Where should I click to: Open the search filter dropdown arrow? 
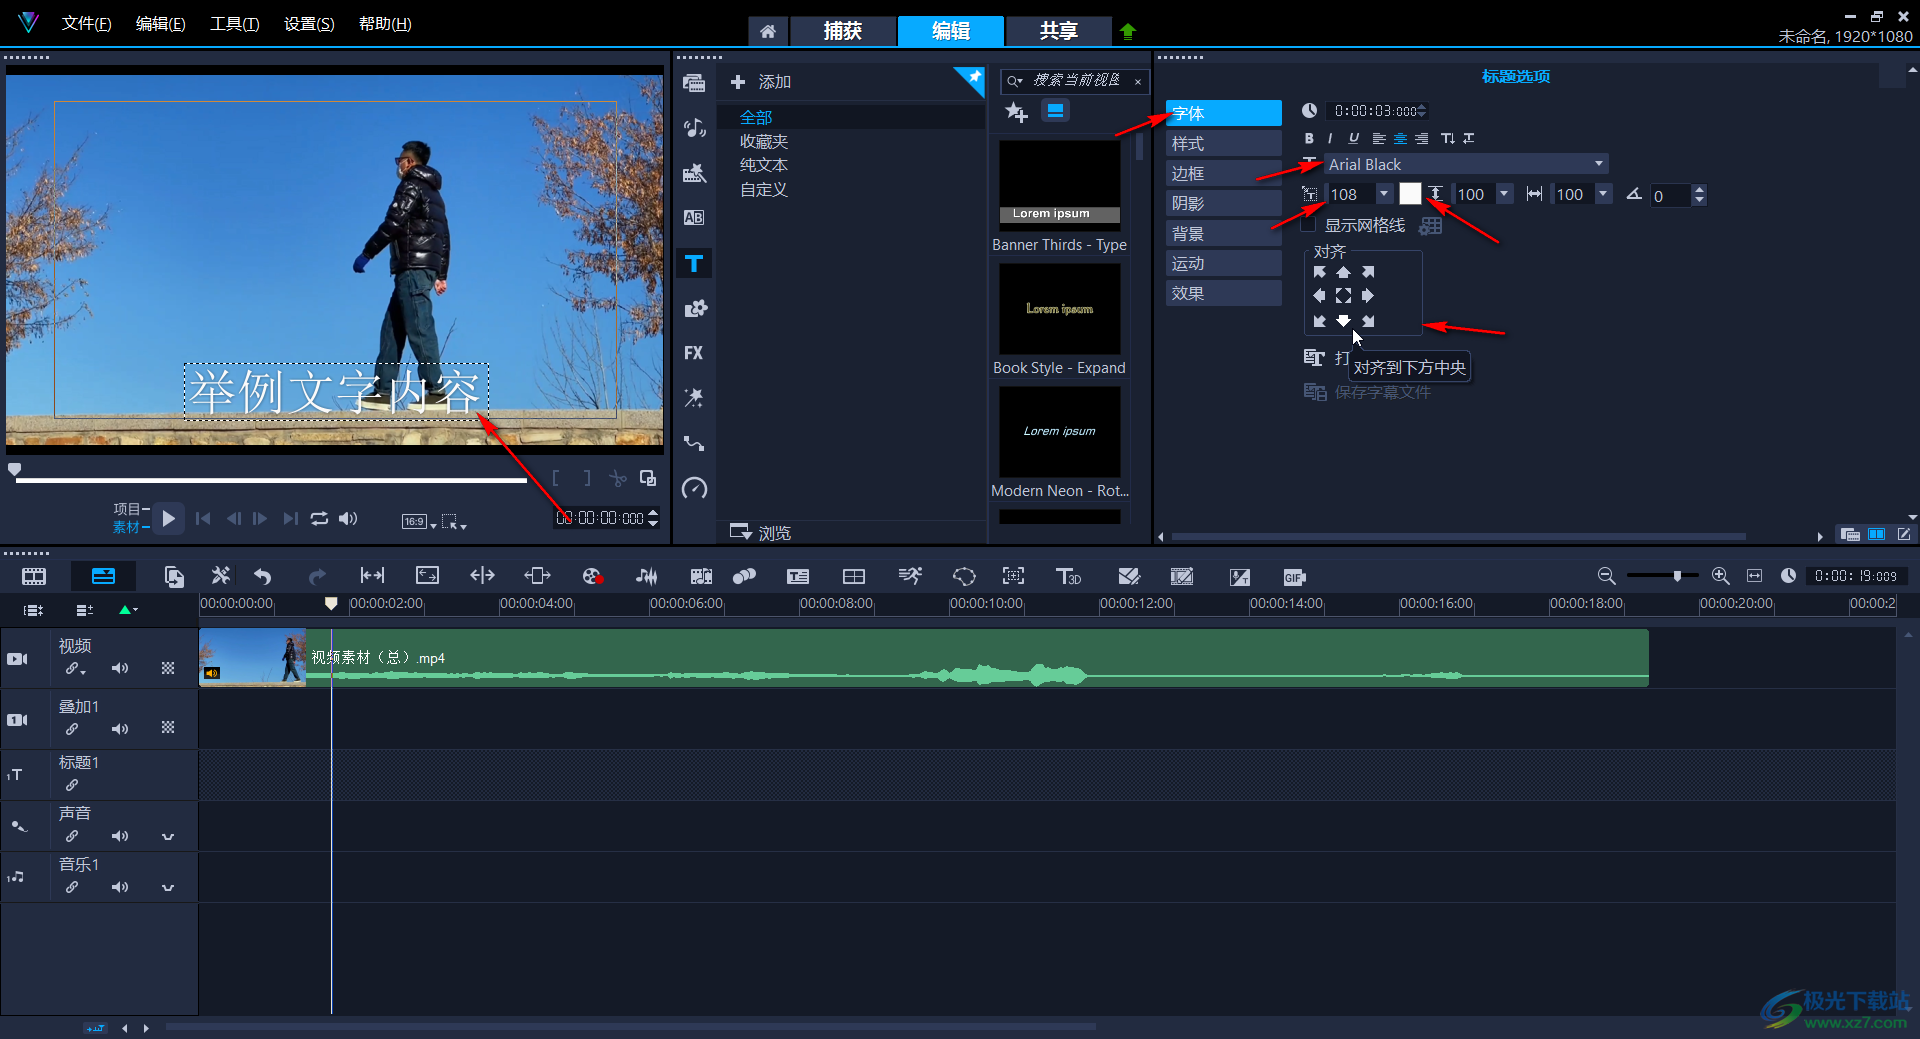pyautogui.click(x=1015, y=81)
